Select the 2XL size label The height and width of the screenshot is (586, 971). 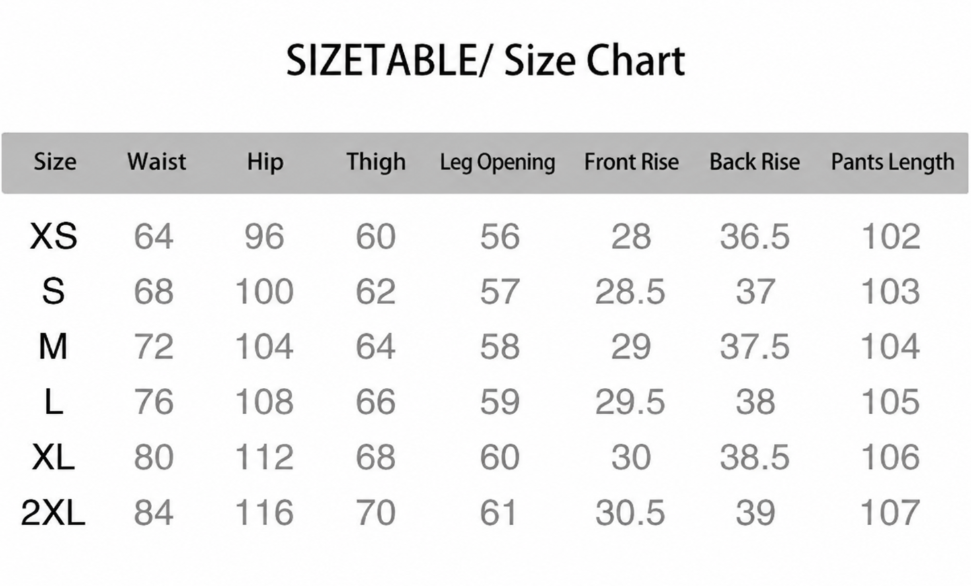click(x=53, y=513)
